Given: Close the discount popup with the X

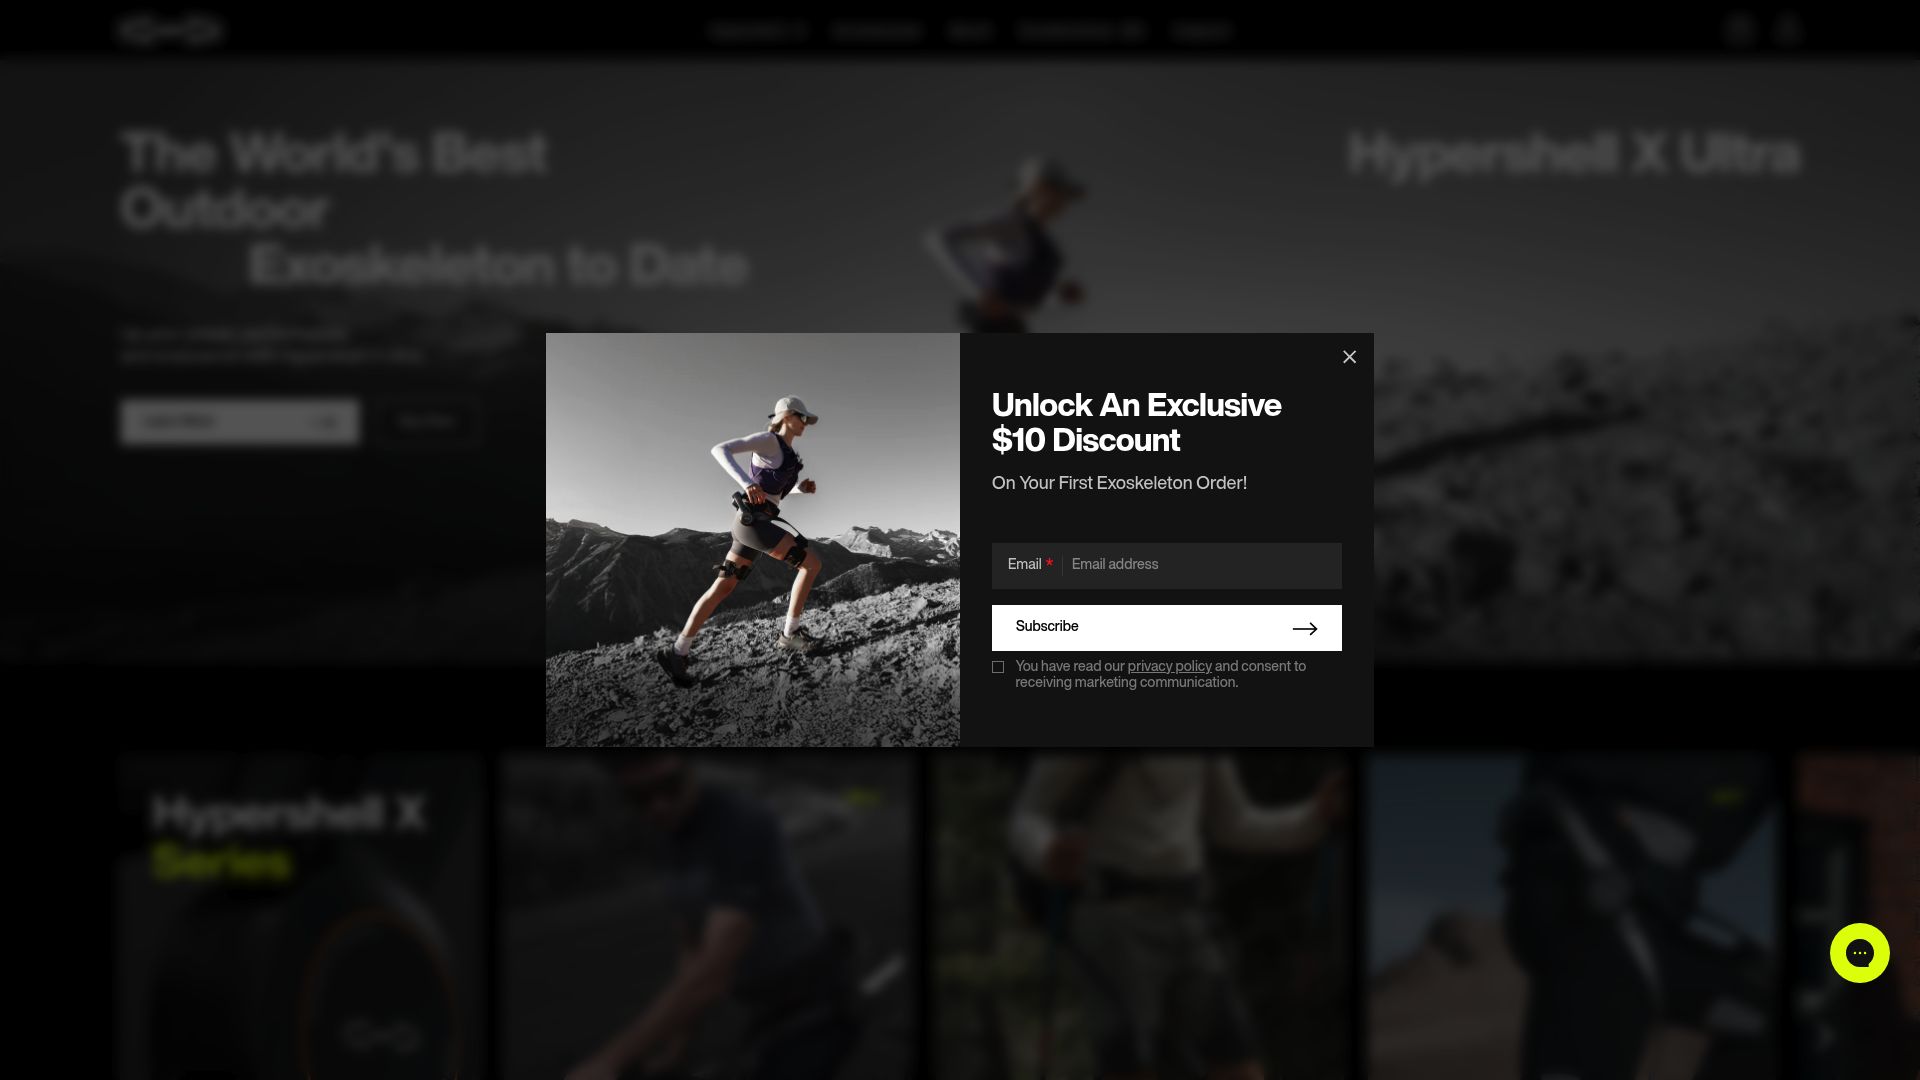Looking at the screenshot, I should [x=1349, y=357].
